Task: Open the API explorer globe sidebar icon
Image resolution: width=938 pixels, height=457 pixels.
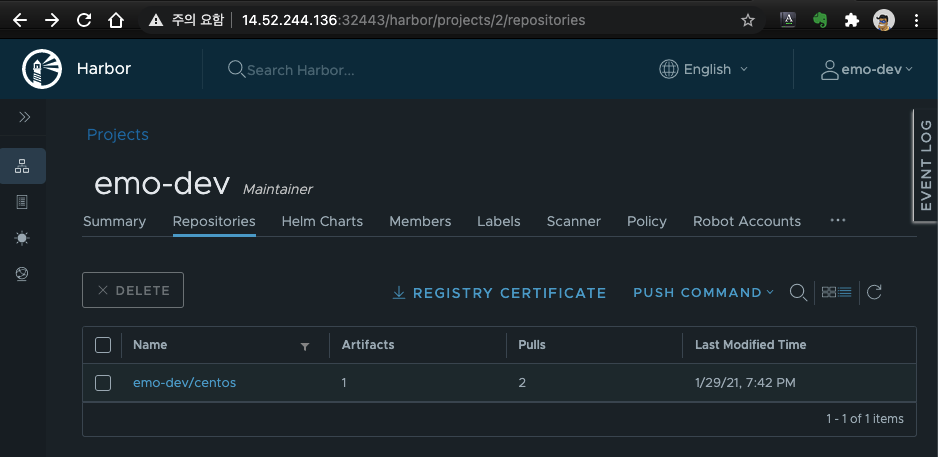Action: [22, 274]
